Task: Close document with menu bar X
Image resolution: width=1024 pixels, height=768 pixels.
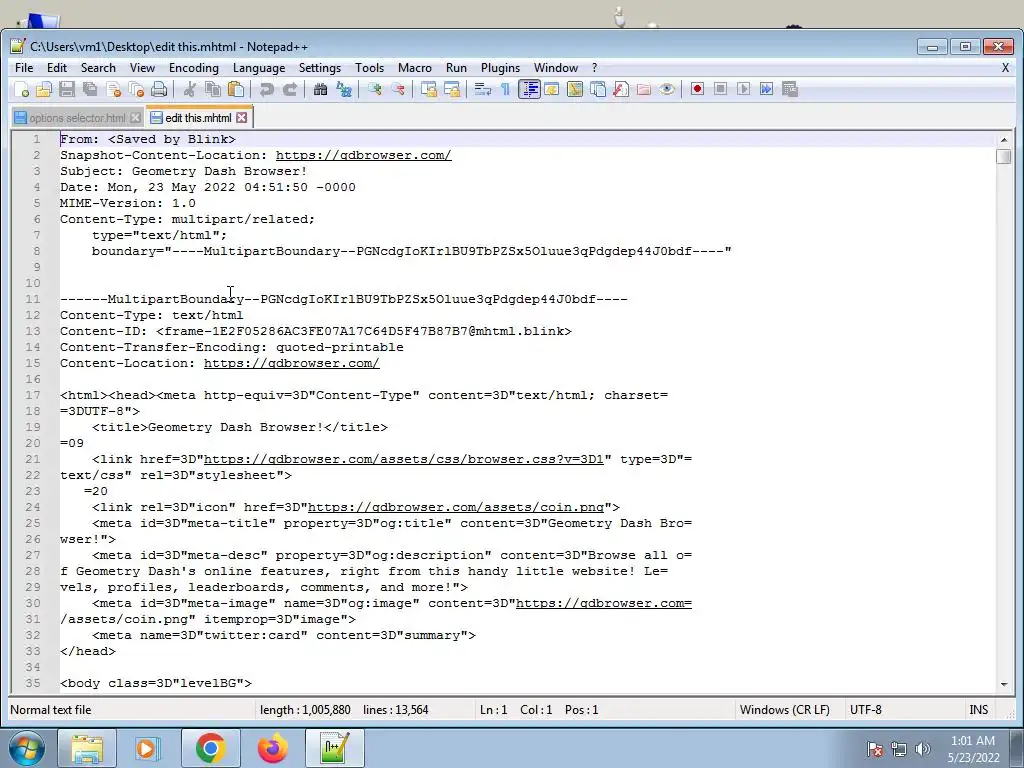Action: pos(1005,68)
